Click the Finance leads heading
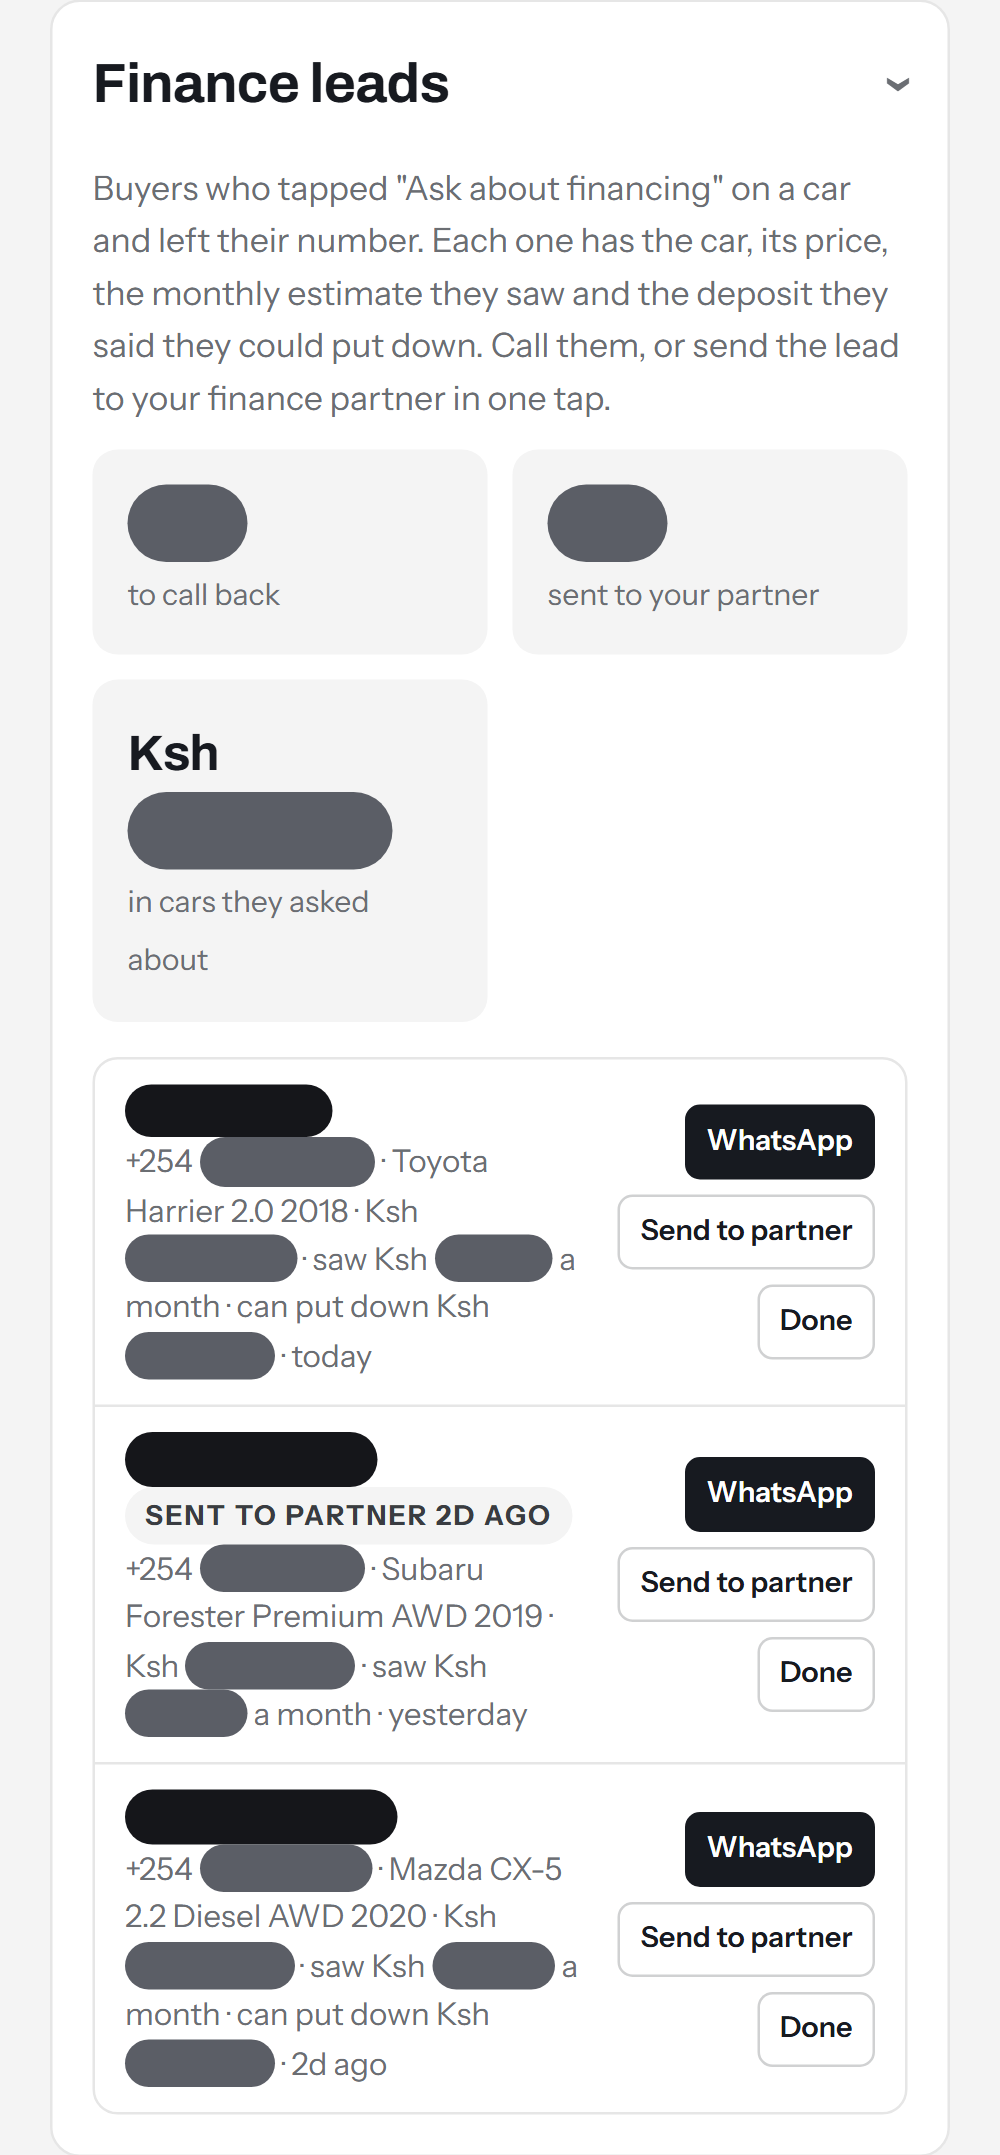 click(271, 84)
